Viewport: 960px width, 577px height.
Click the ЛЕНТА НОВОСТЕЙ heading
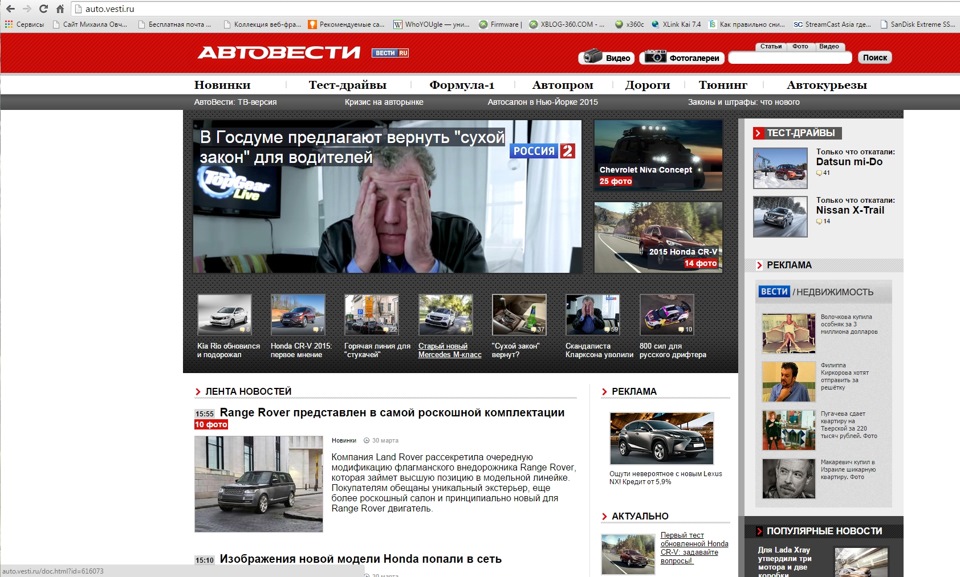(248, 391)
